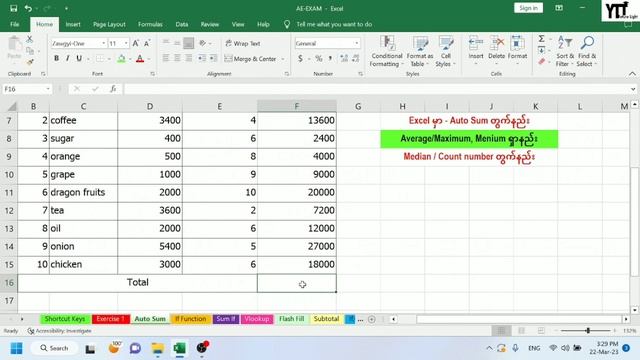Open the Conditional Formatting dropdown
The image size is (640, 360).
[x=387, y=51]
